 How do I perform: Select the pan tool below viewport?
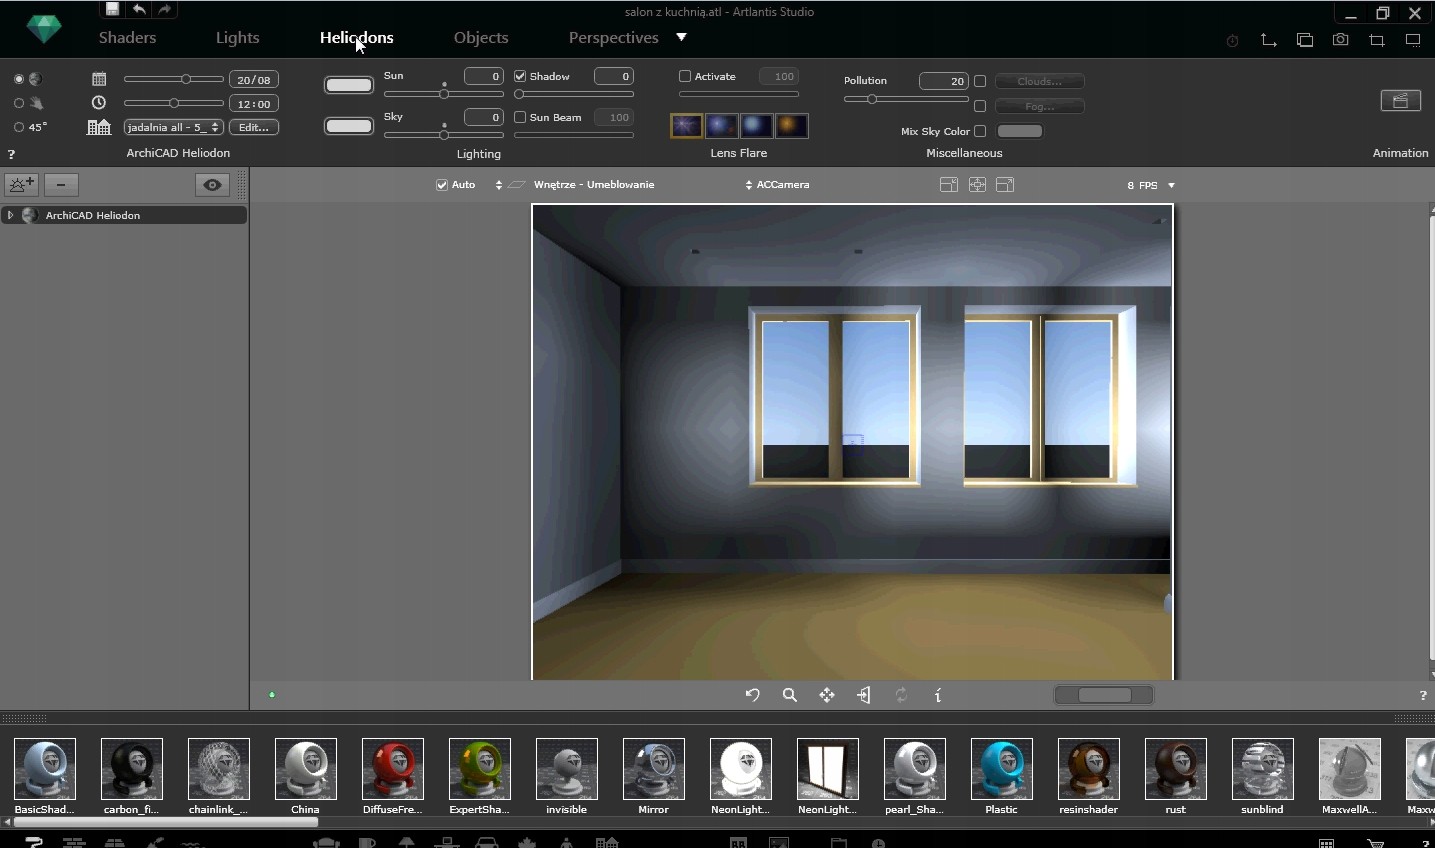coord(827,695)
